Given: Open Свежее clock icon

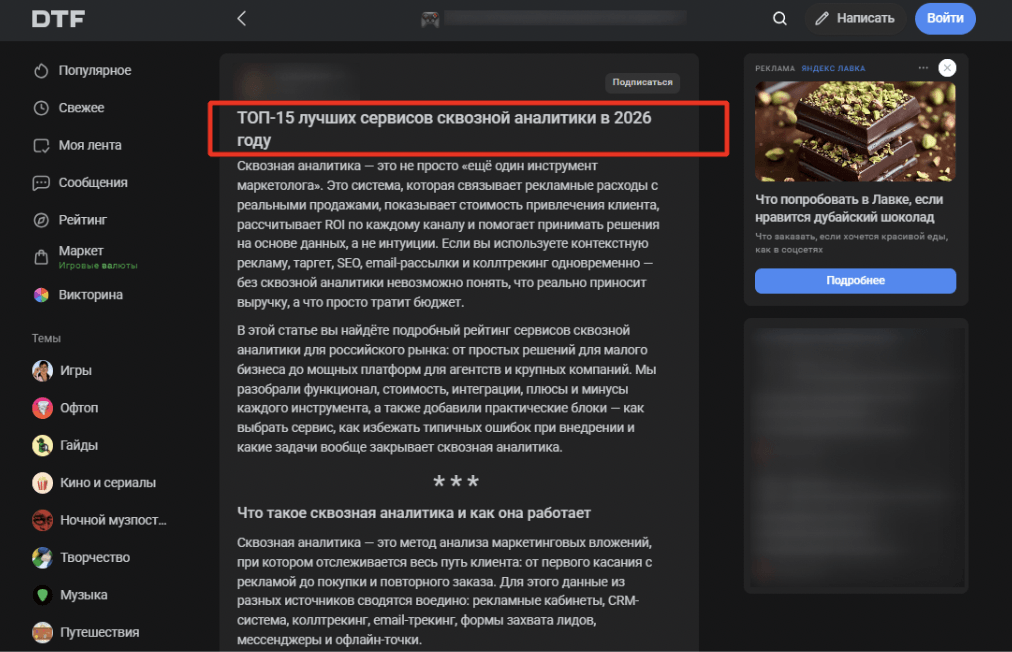Looking at the screenshot, I should point(41,108).
